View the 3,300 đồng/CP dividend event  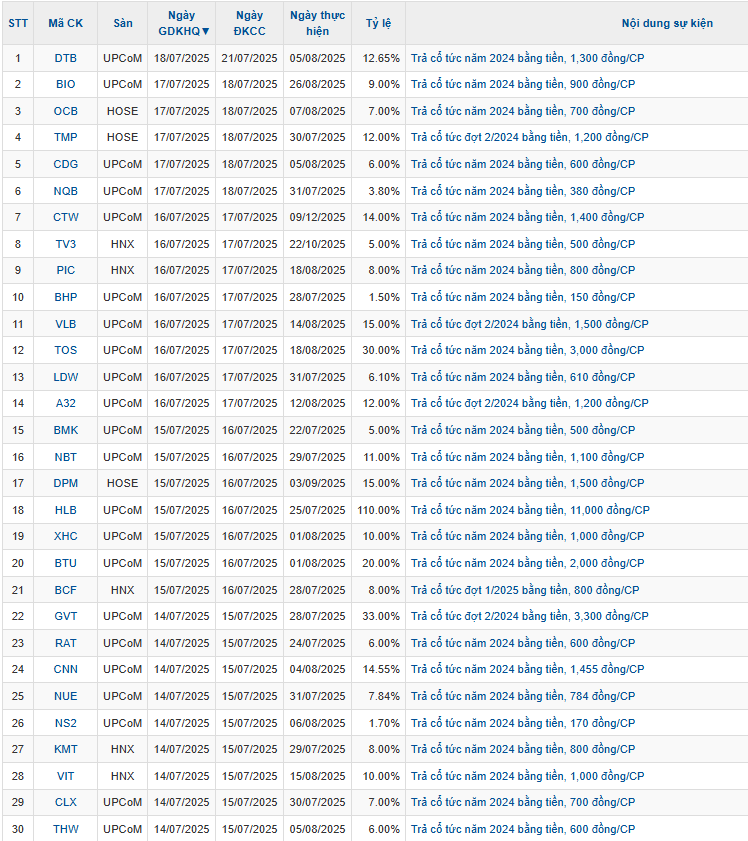click(529, 616)
